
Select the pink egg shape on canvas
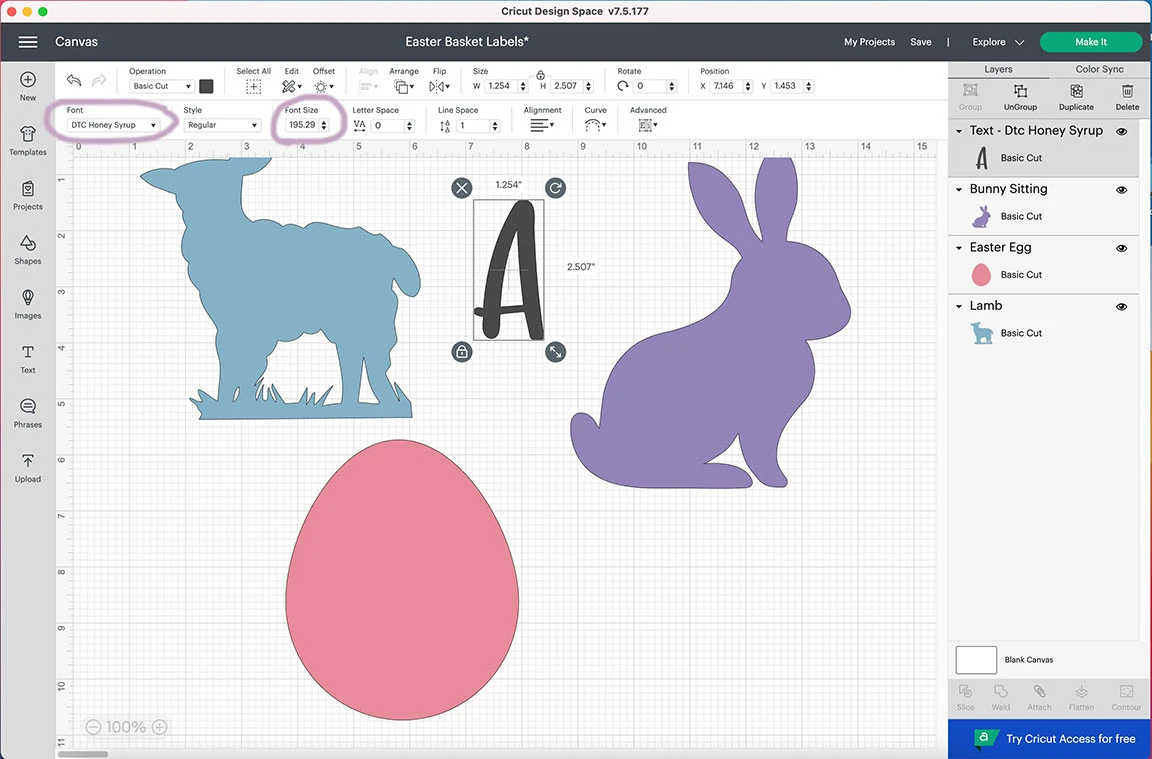pos(402,580)
